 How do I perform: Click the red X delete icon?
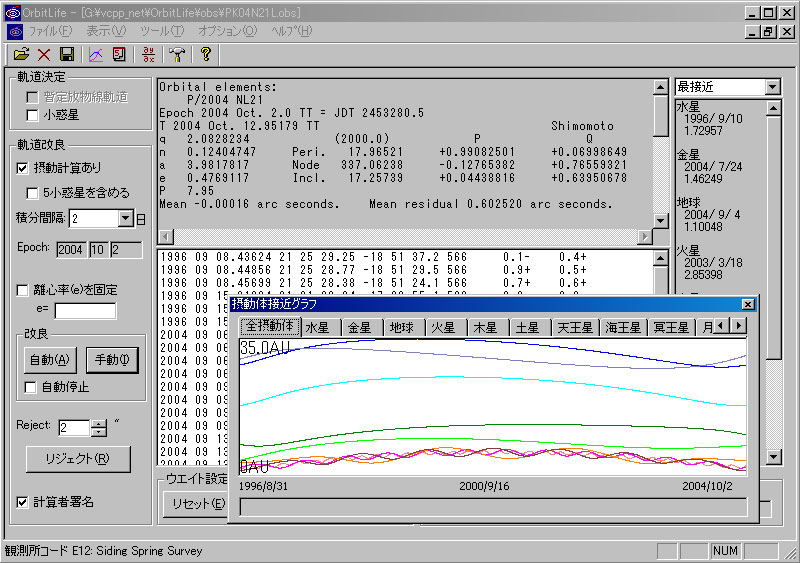[43, 54]
